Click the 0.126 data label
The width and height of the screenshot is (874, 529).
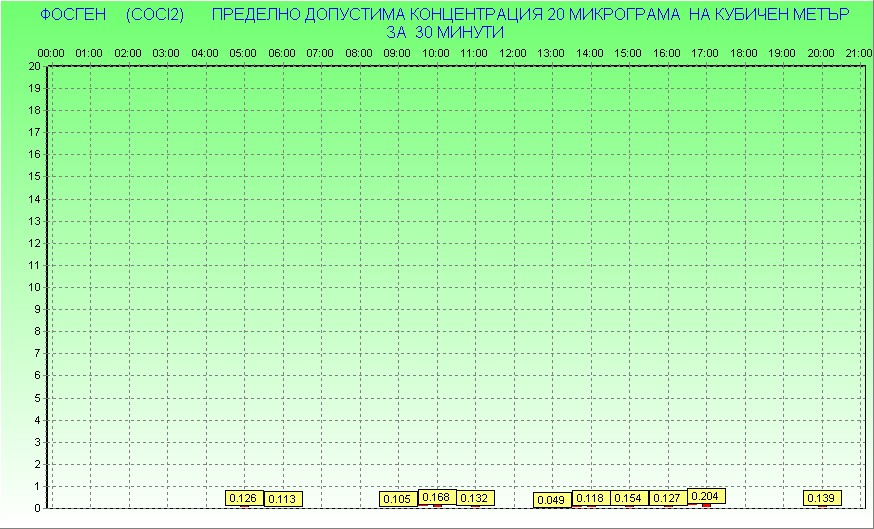point(243,498)
